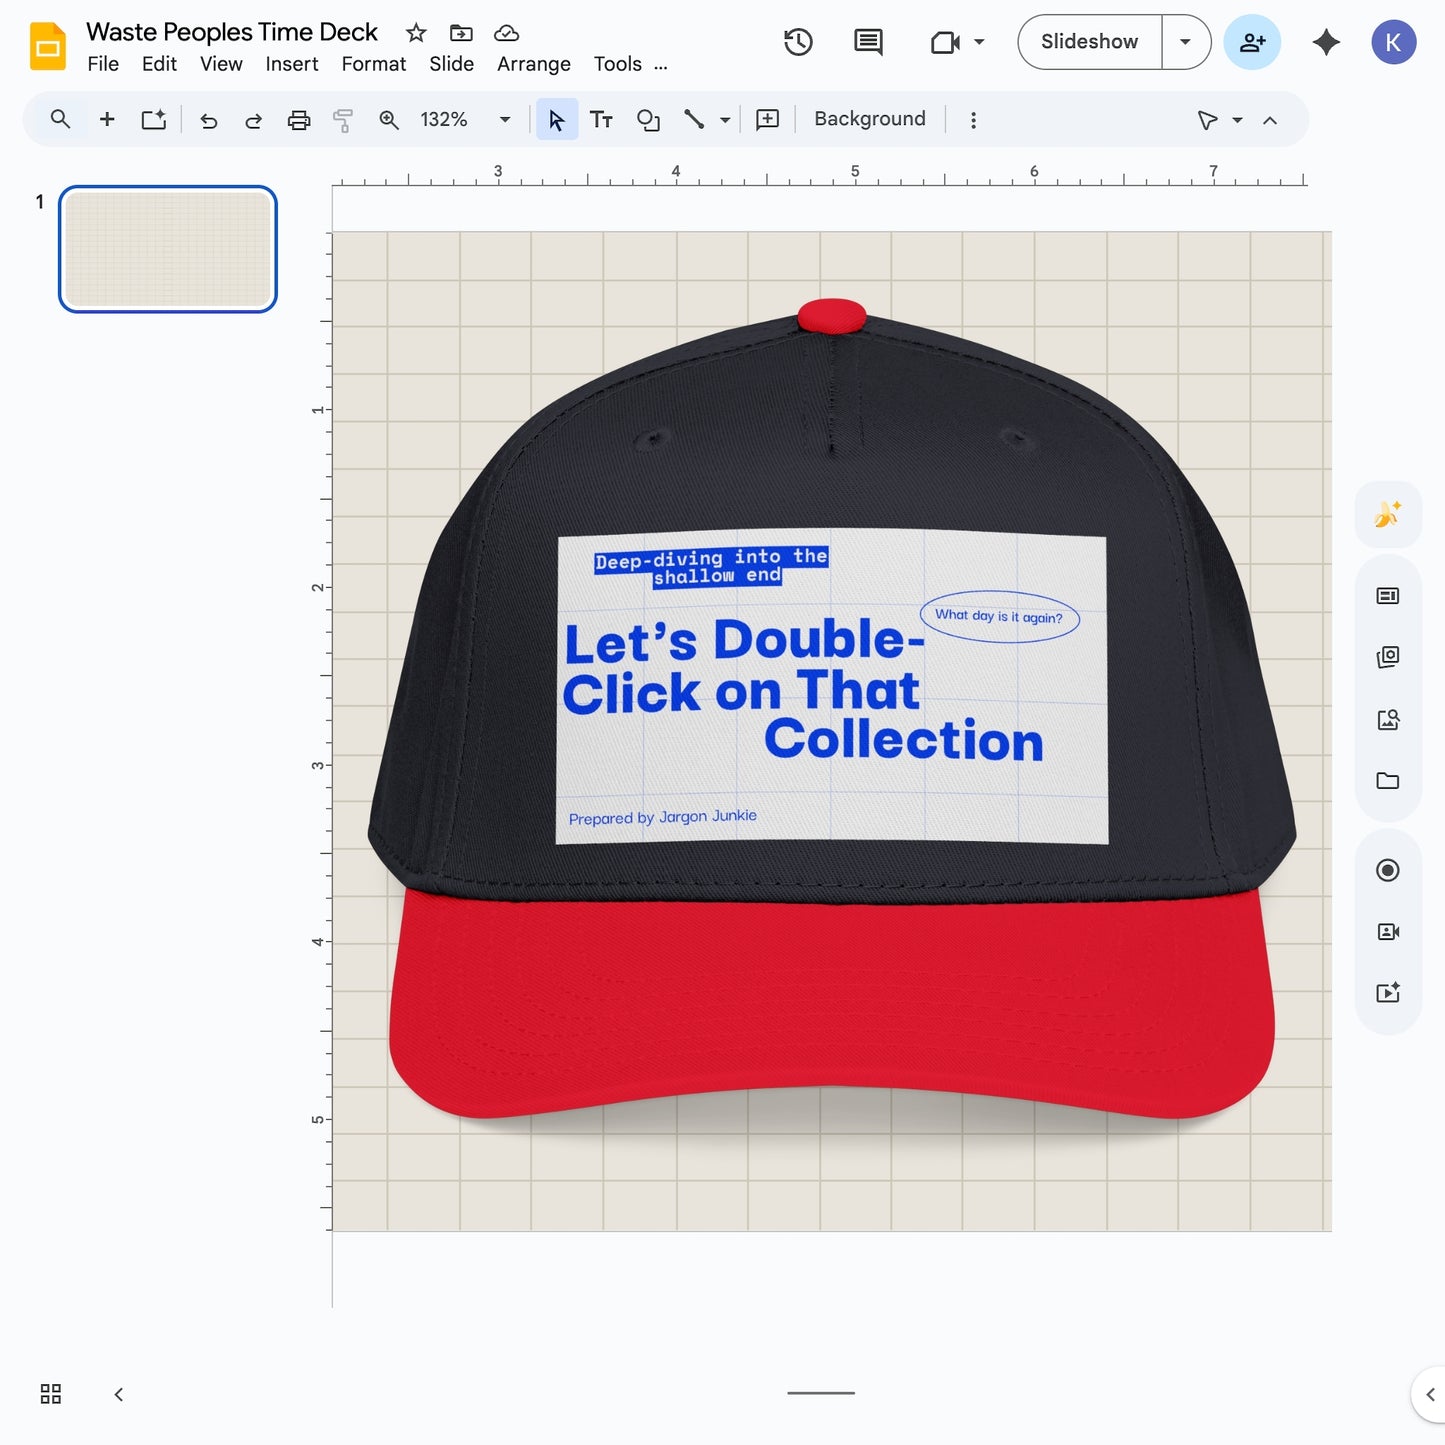Choose the Select arrow cursor tool
Viewport: 1445px width, 1445px height.
(x=557, y=120)
